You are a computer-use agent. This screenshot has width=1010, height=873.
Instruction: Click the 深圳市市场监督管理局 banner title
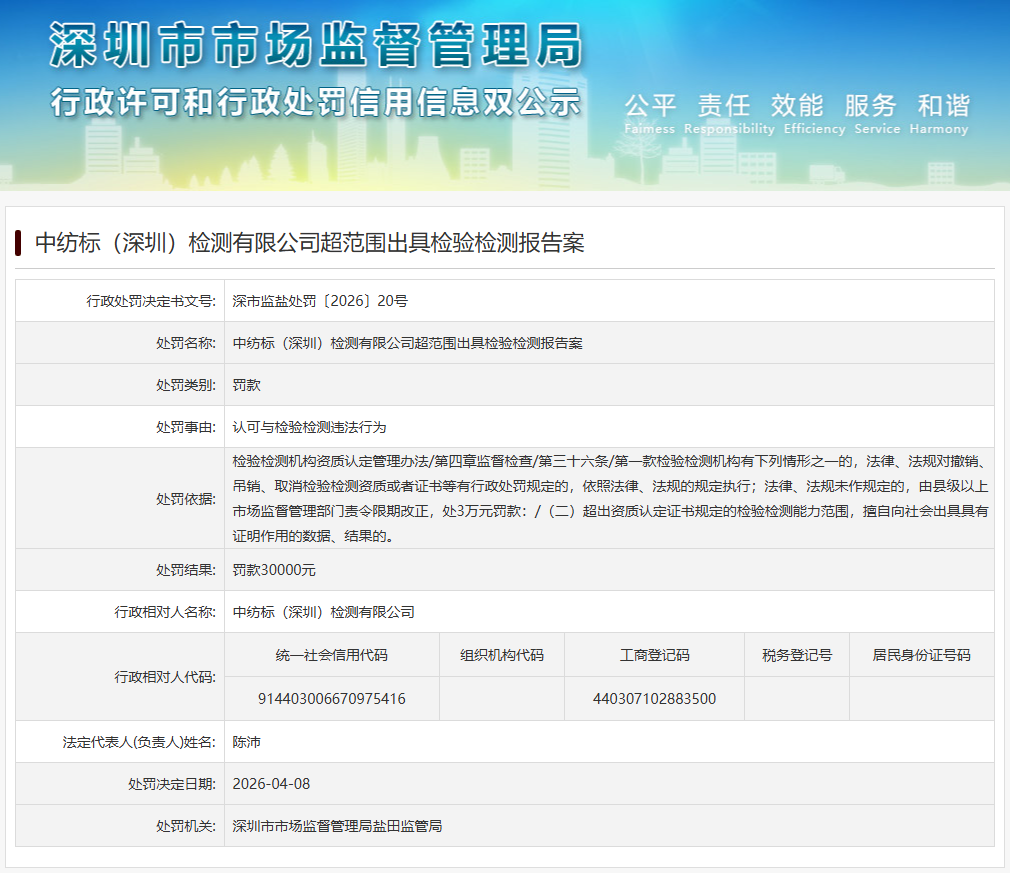coord(315,44)
